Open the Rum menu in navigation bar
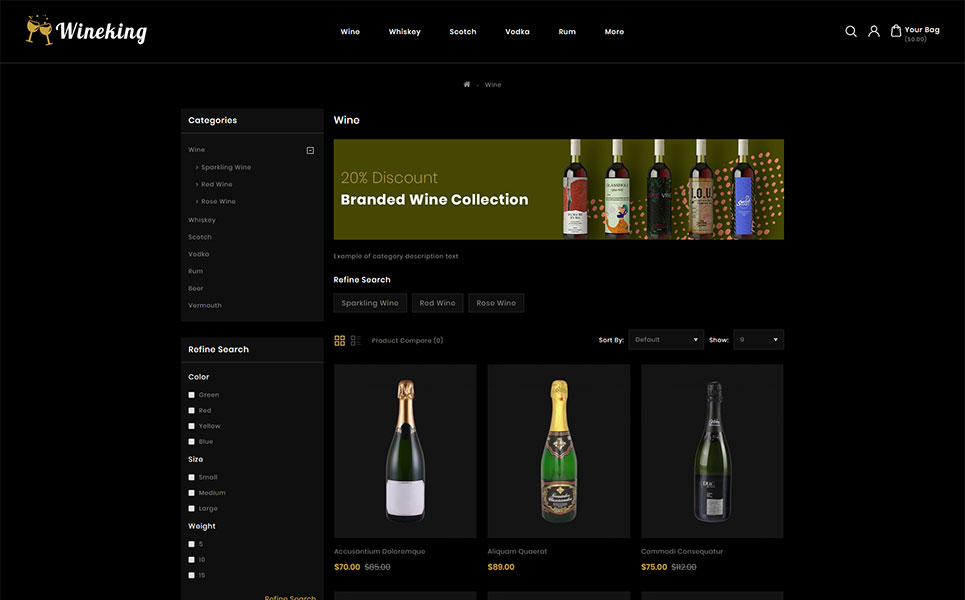Image resolution: width=965 pixels, height=600 pixels. [x=567, y=31]
